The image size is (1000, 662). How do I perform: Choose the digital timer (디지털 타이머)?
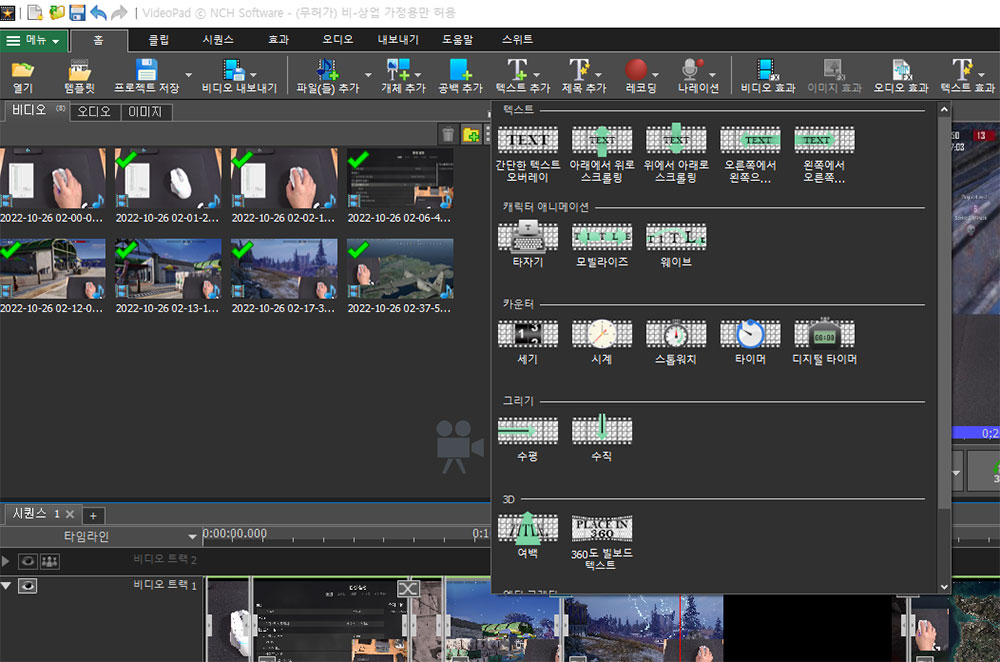point(824,341)
